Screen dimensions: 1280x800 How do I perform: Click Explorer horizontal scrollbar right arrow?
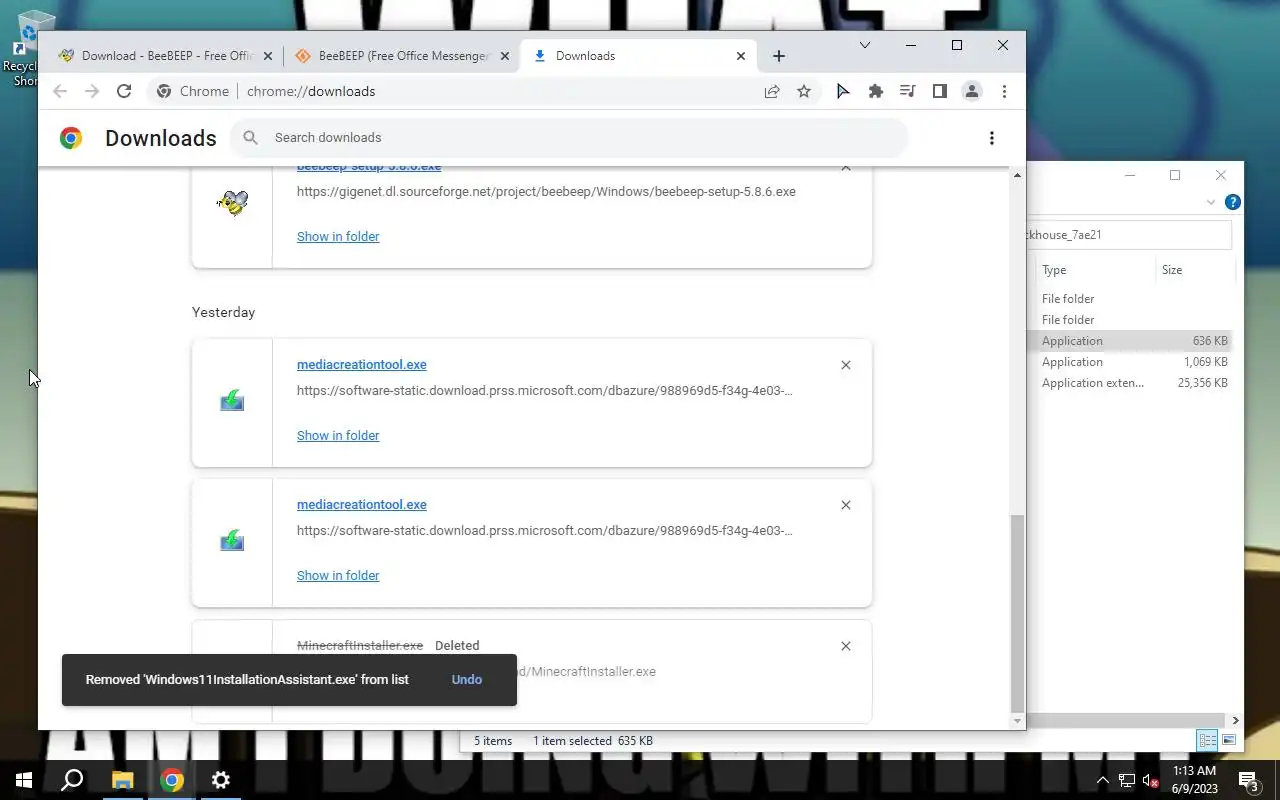tap(1236, 720)
